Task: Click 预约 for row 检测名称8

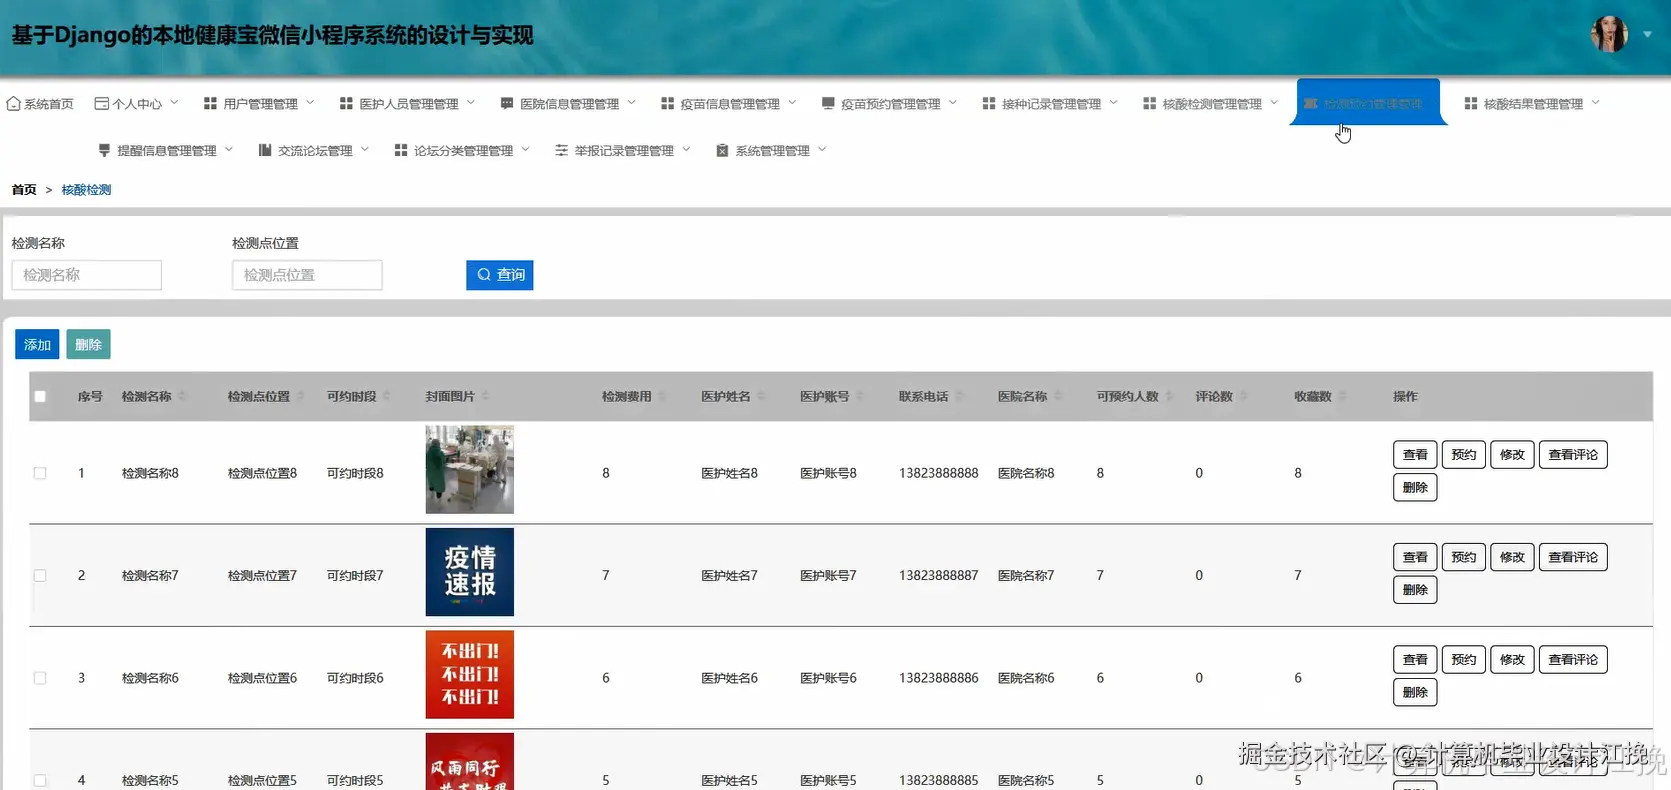Action: click(1464, 455)
